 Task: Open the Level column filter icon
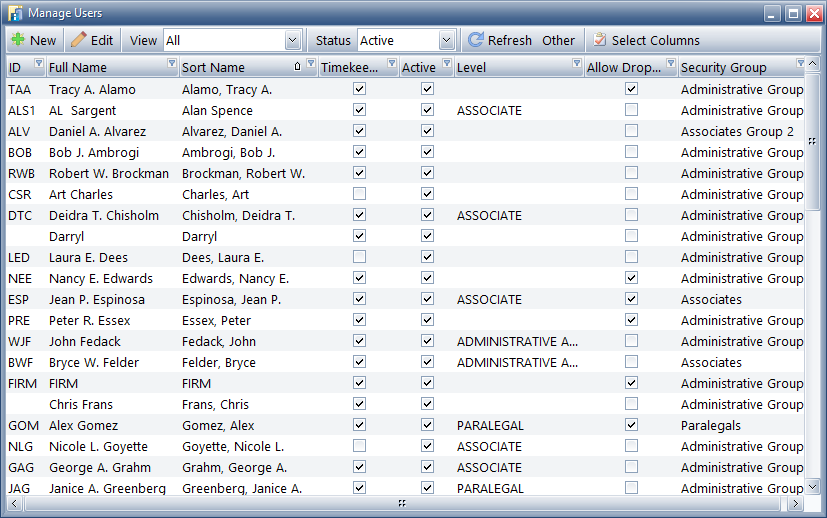coord(576,63)
